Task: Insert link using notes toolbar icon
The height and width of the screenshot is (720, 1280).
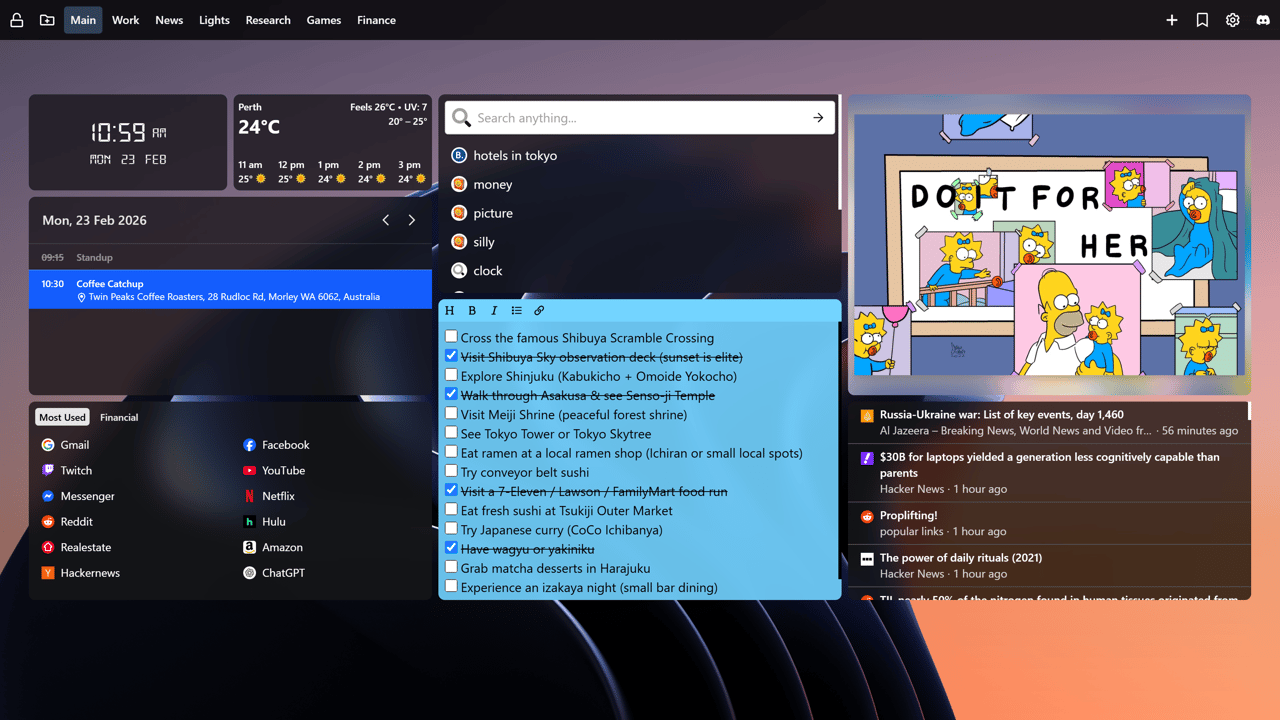Action: pos(539,311)
